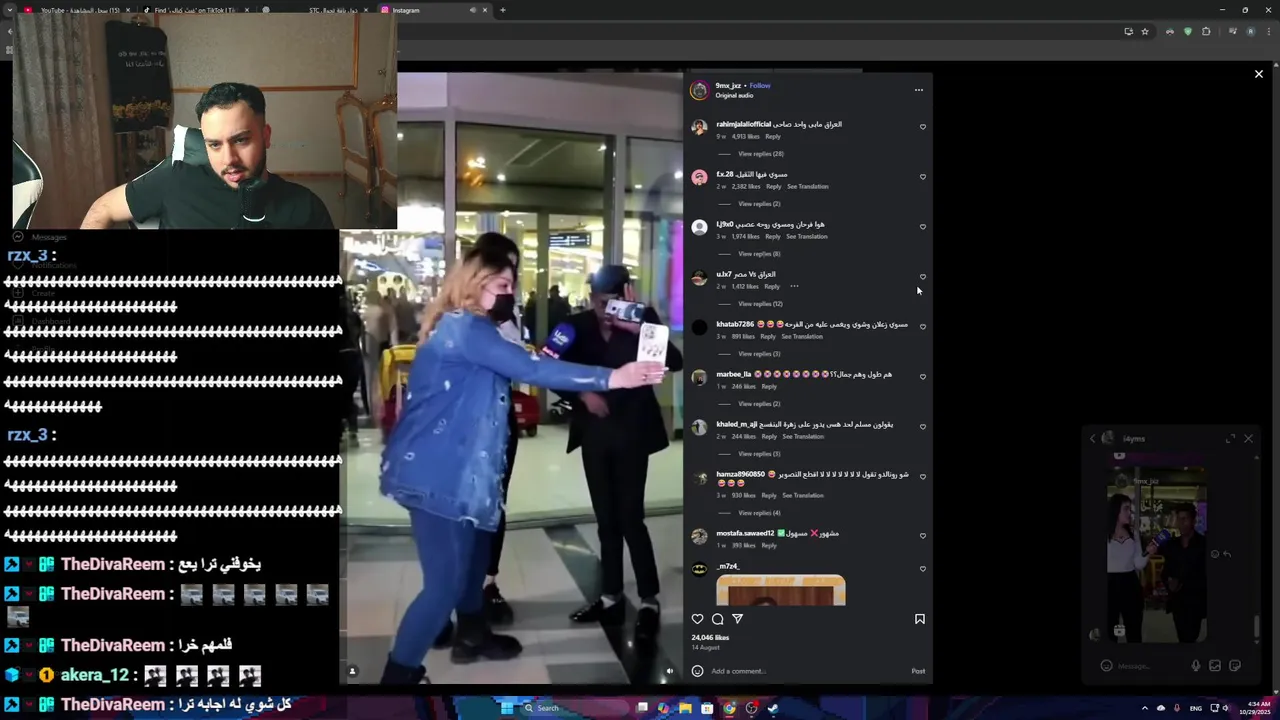1280x720 pixels.
Task: Like khatab7286's comment with heart
Action: point(923,327)
